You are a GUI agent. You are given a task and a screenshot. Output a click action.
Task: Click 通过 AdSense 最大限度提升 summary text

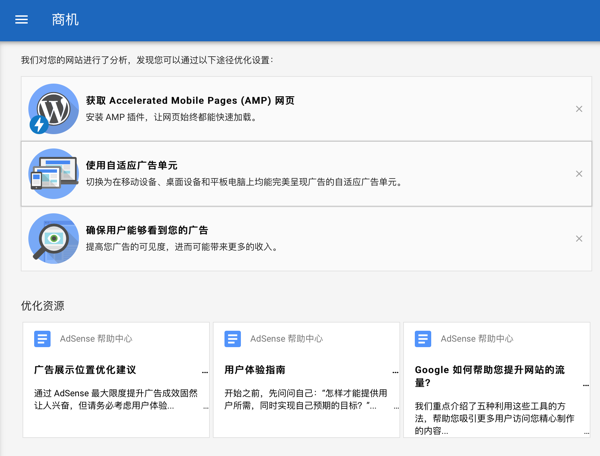pos(116,399)
